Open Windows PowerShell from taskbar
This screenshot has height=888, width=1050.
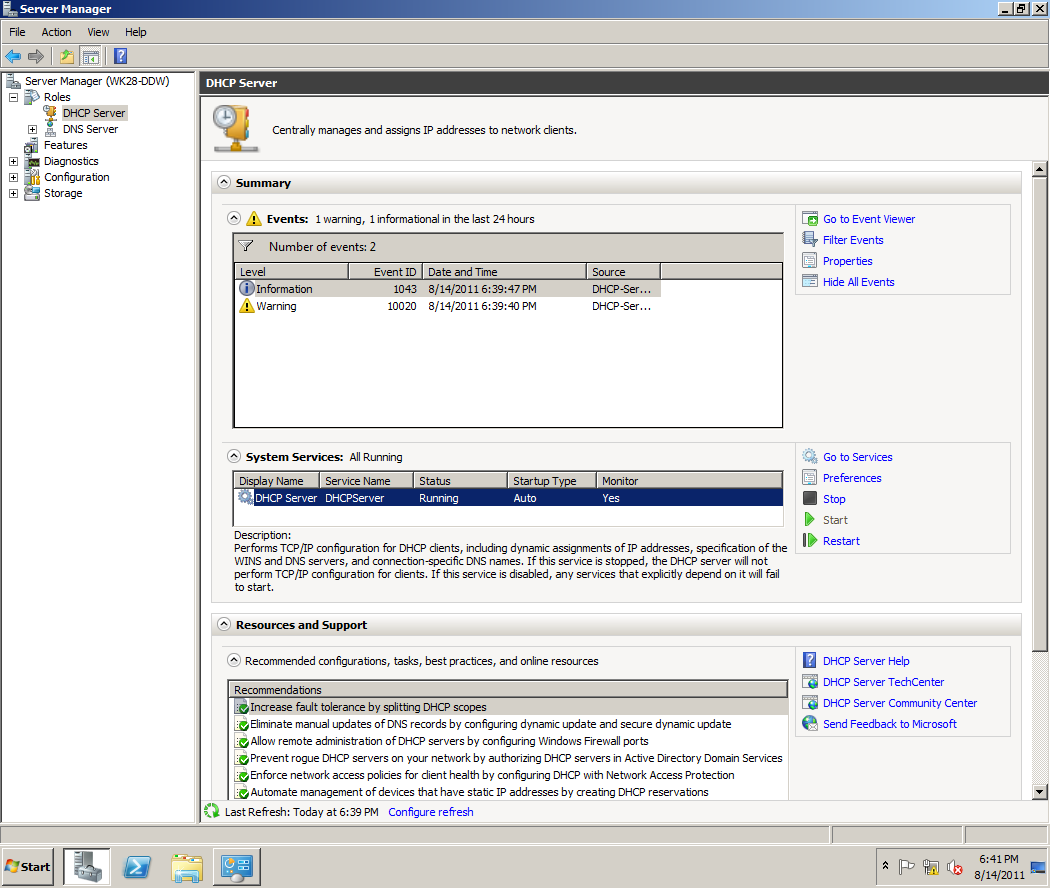coord(137,867)
